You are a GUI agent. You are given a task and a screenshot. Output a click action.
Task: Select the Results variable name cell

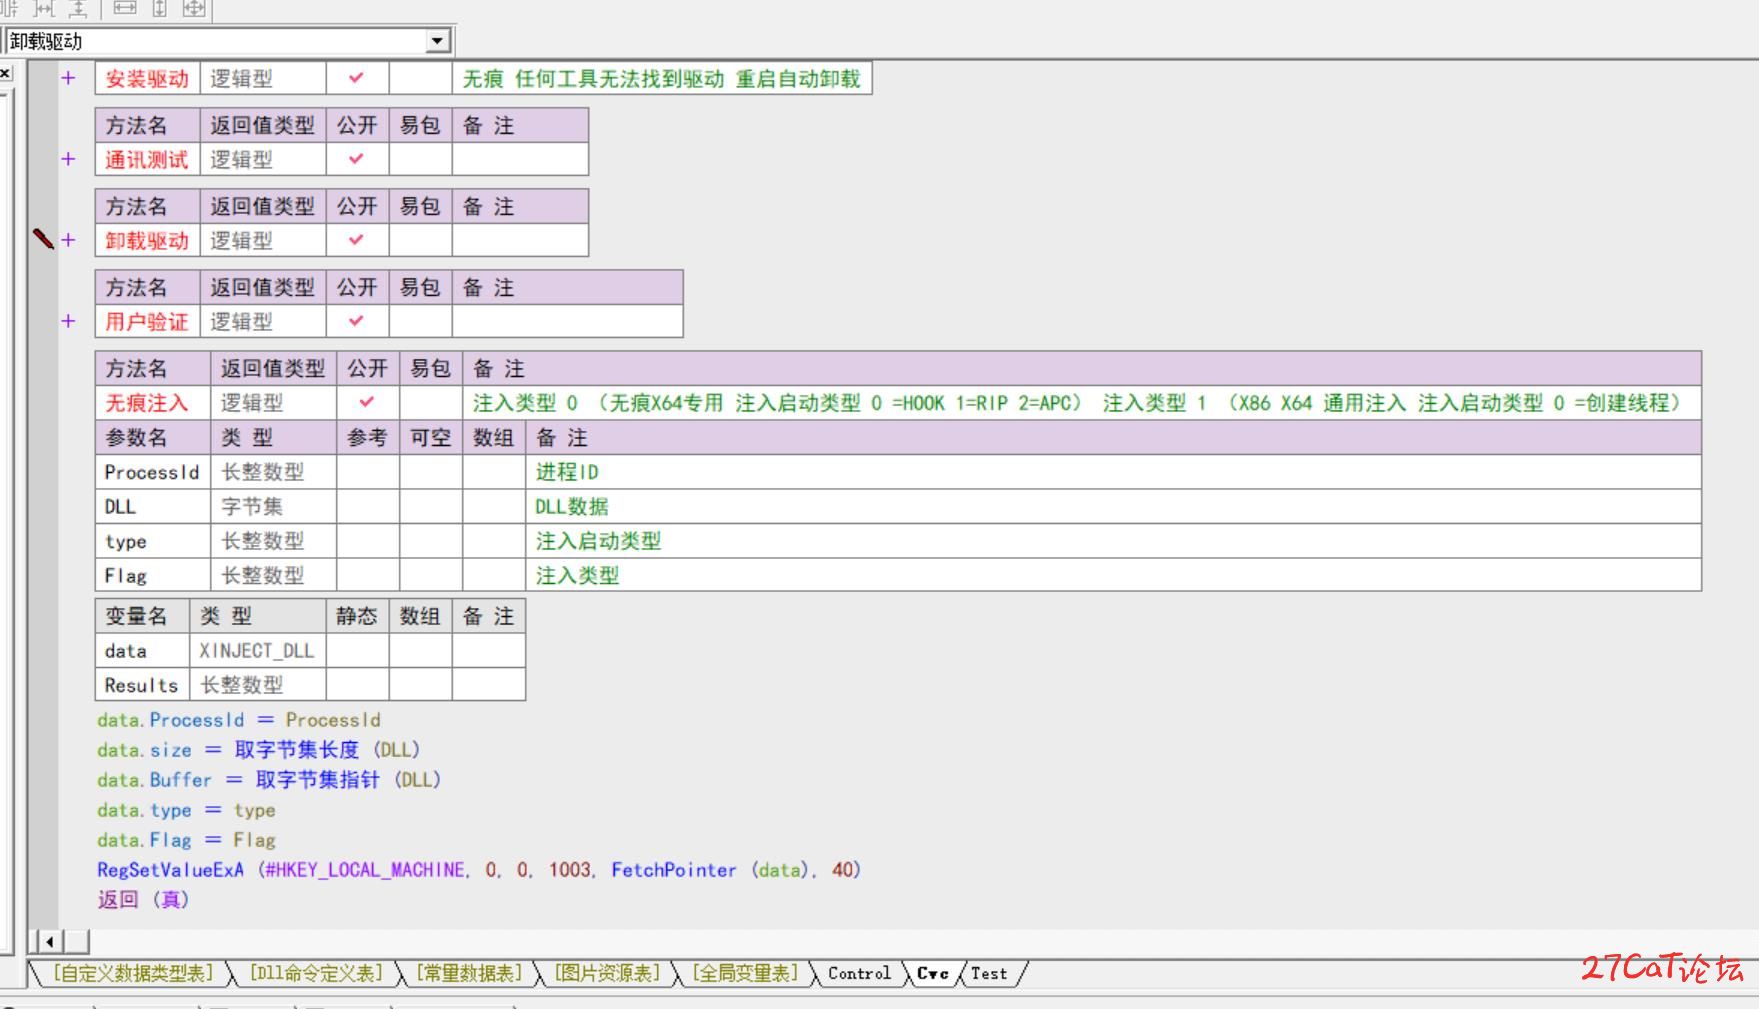(x=142, y=685)
